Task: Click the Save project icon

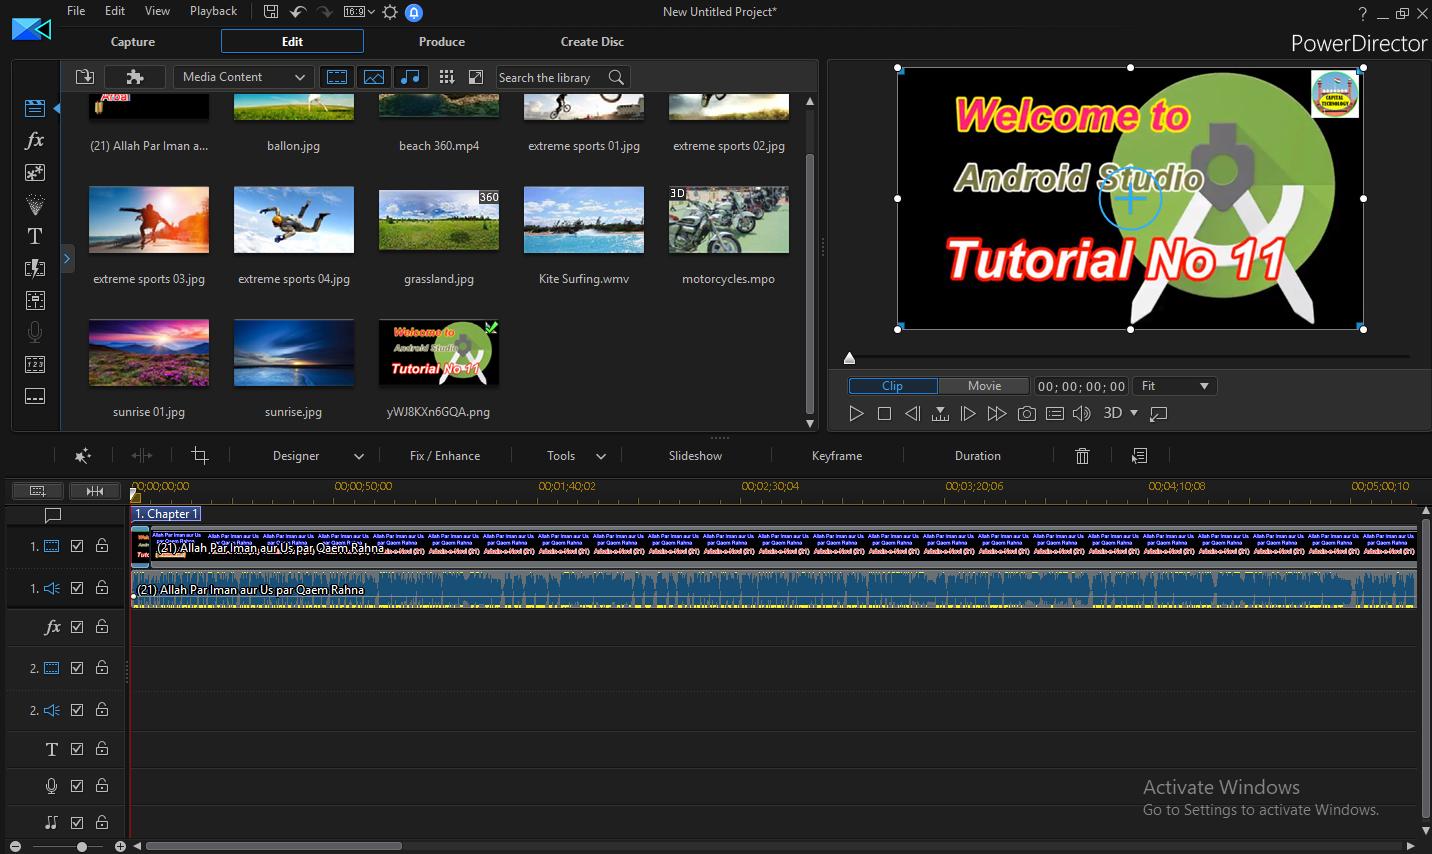Action: pyautogui.click(x=271, y=12)
